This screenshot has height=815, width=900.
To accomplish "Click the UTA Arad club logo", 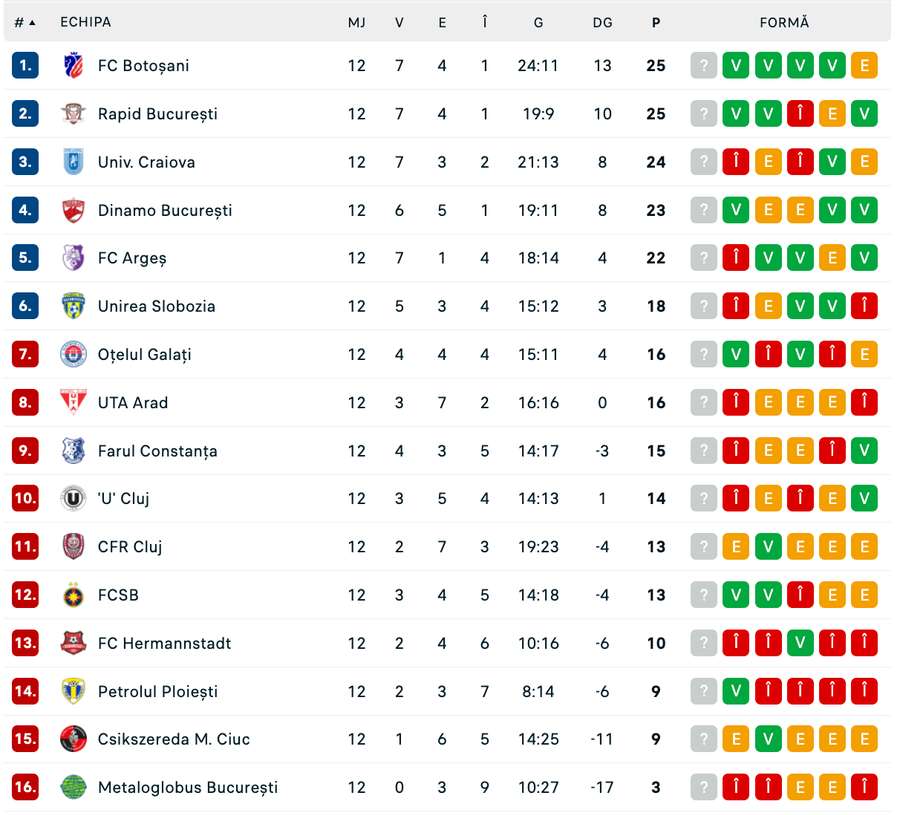I will coord(73,403).
